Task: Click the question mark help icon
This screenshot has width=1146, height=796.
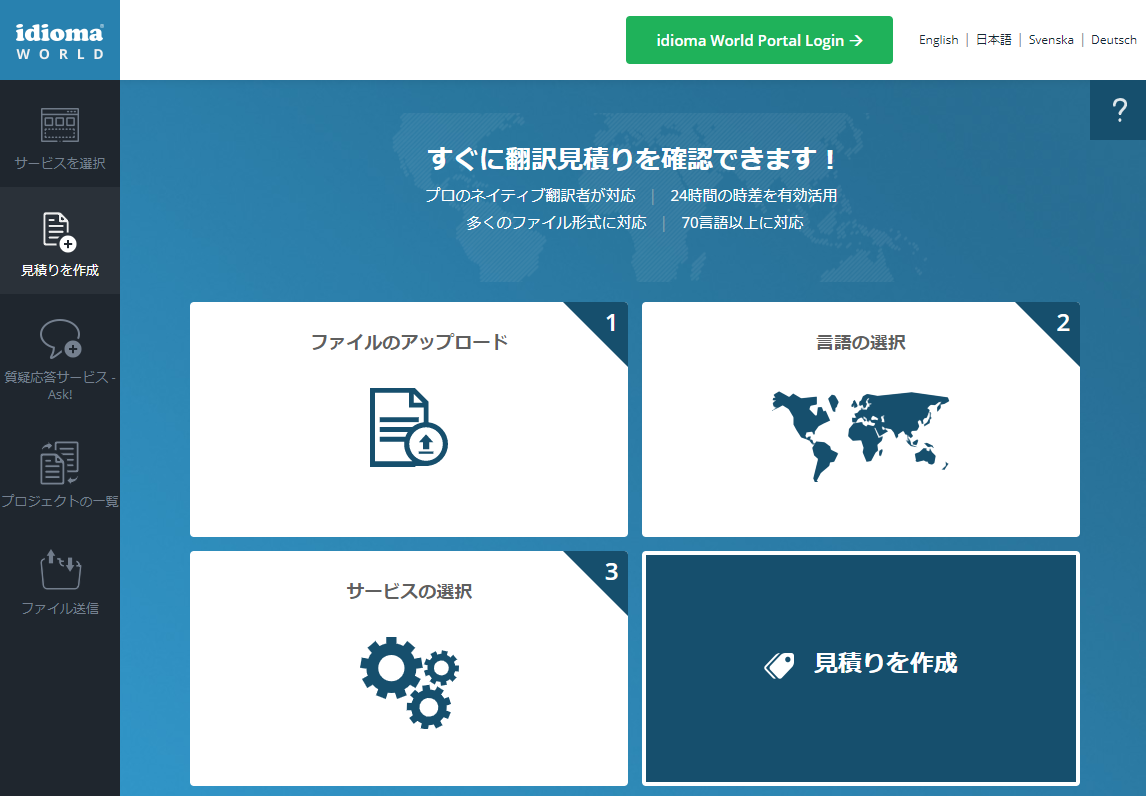Action: 1119,110
